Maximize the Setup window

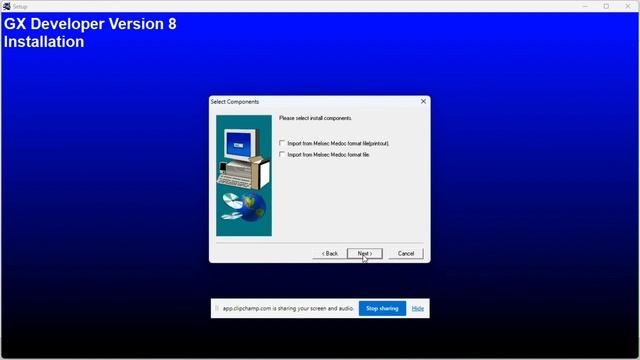click(607, 6)
